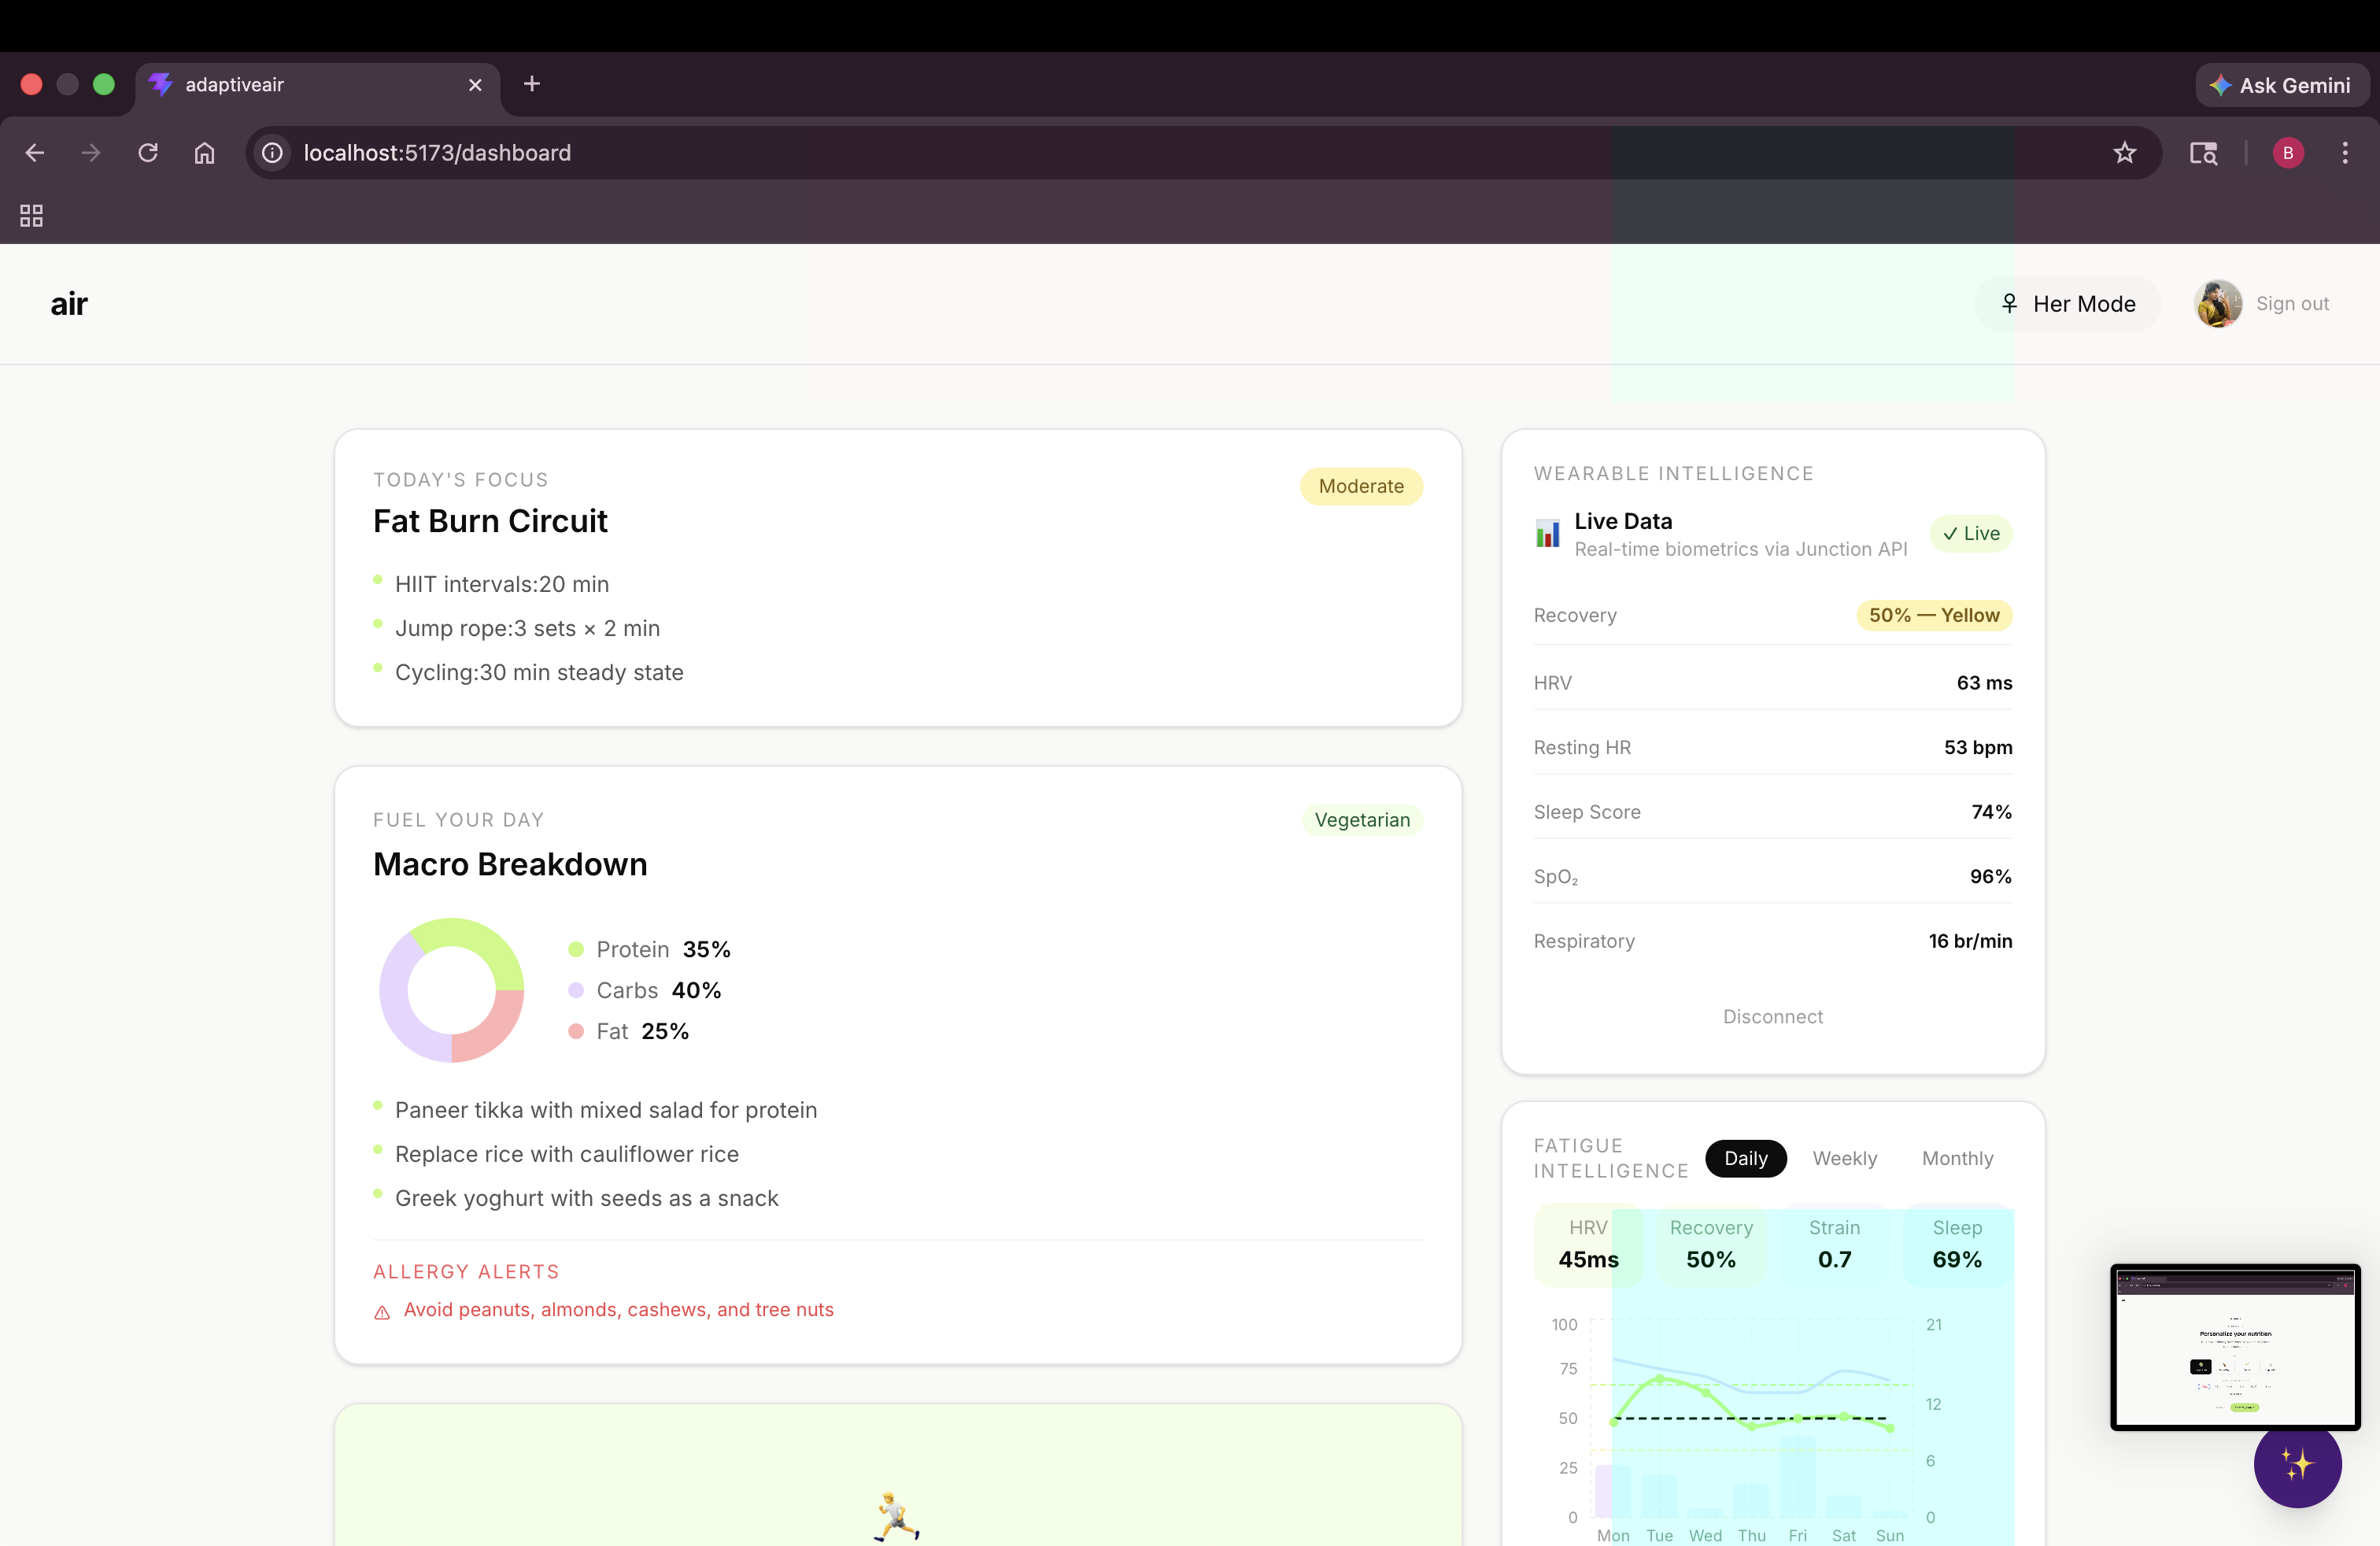Toggle Her Mode on
Image resolution: width=2380 pixels, height=1546 pixels.
(x=2067, y=304)
